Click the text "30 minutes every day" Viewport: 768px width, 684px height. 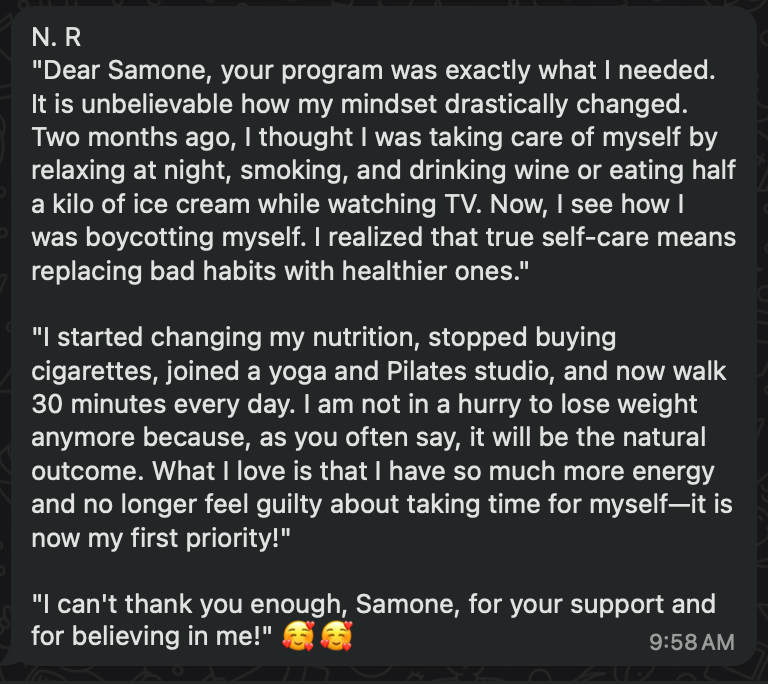tap(162, 405)
